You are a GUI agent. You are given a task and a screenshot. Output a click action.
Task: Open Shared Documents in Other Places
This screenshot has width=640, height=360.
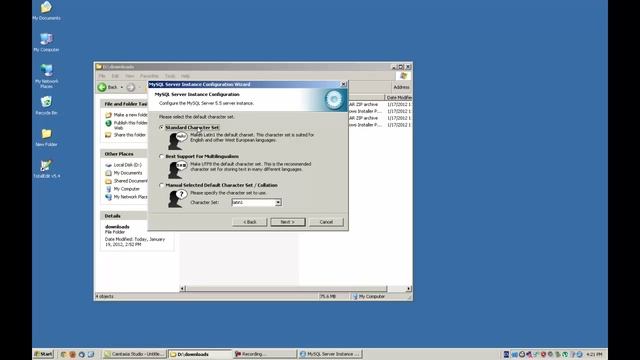click(130, 181)
